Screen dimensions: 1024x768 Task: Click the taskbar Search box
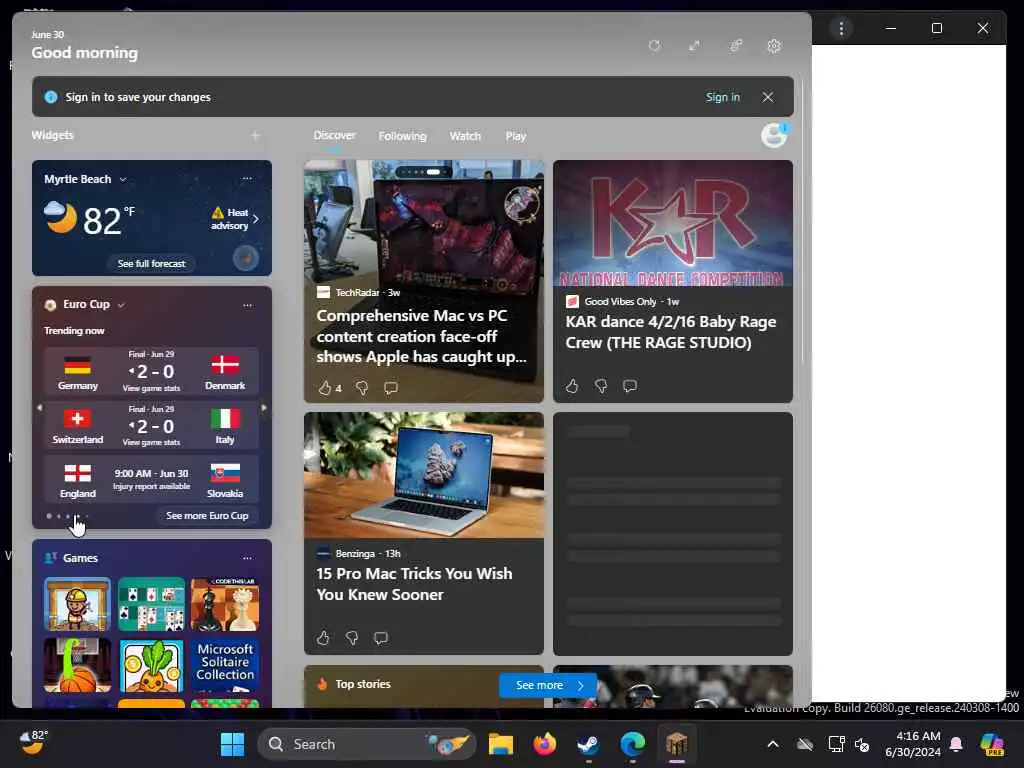367,744
